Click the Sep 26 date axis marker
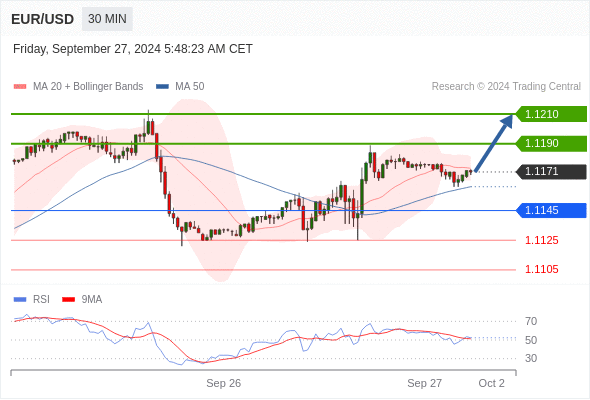The width and height of the screenshot is (590, 400). tap(224, 383)
